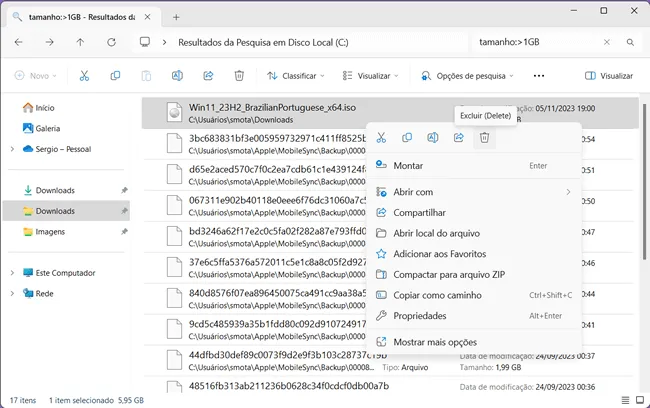Click the trash icon in the top toolbar

tap(239, 75)
